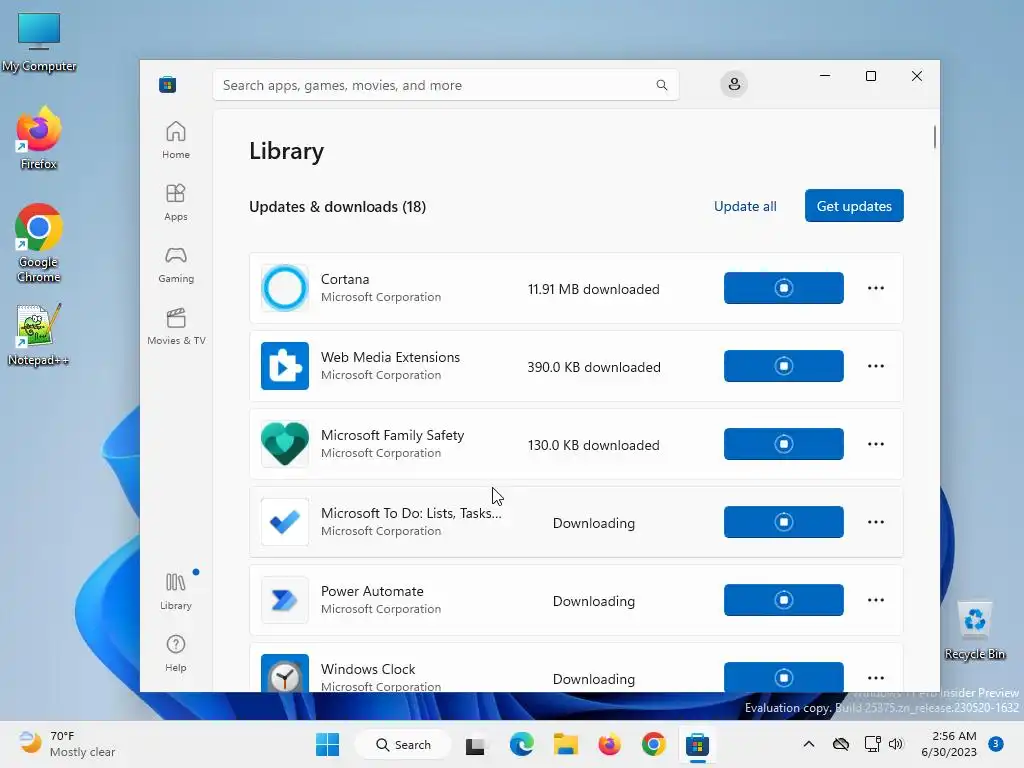The width and height of the screenshot is (1024, 768).
Task: Open the account profile icon
Action: pos(734,84)
